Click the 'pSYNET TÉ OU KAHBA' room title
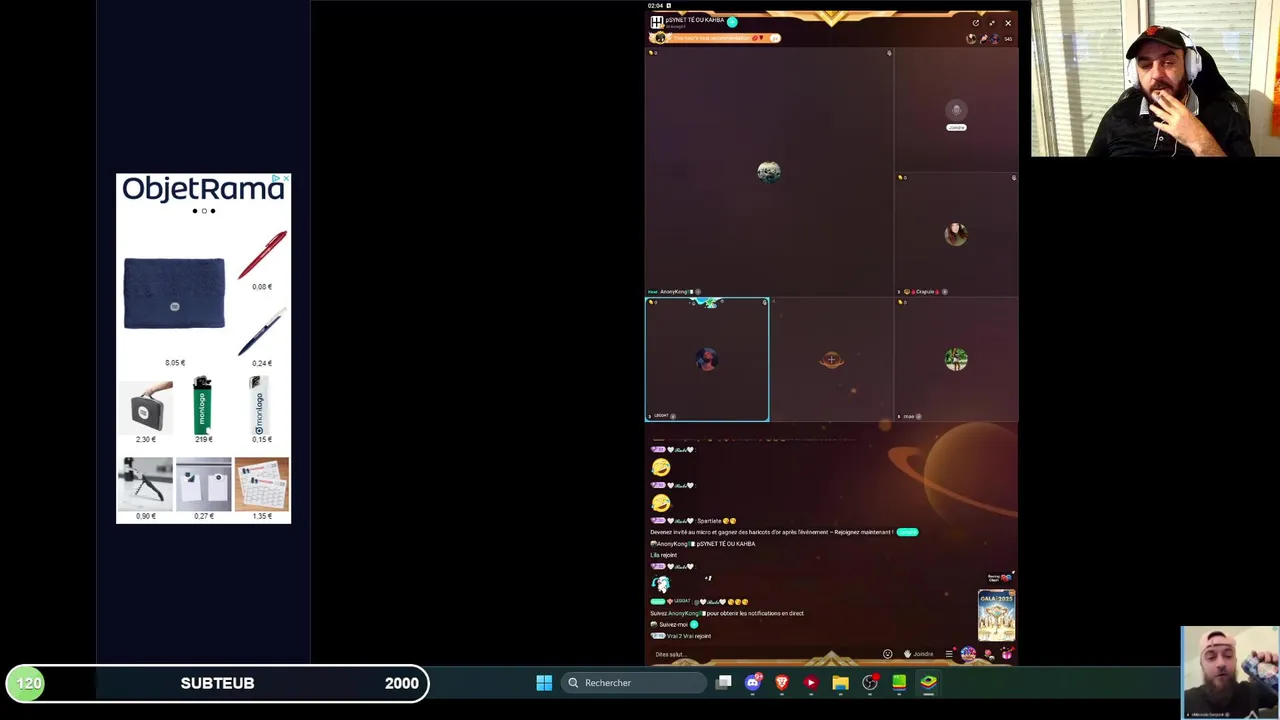1280x720 pixels. tap(695, 20)
